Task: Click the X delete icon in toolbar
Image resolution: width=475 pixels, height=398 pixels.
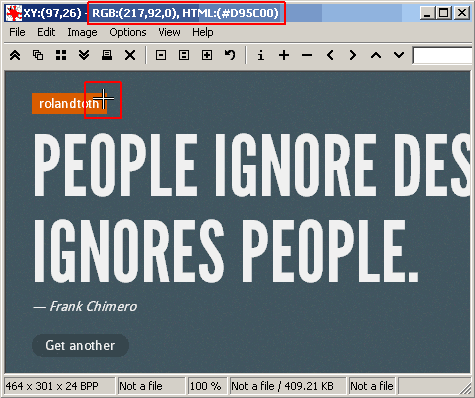Action: coord(130,55)
